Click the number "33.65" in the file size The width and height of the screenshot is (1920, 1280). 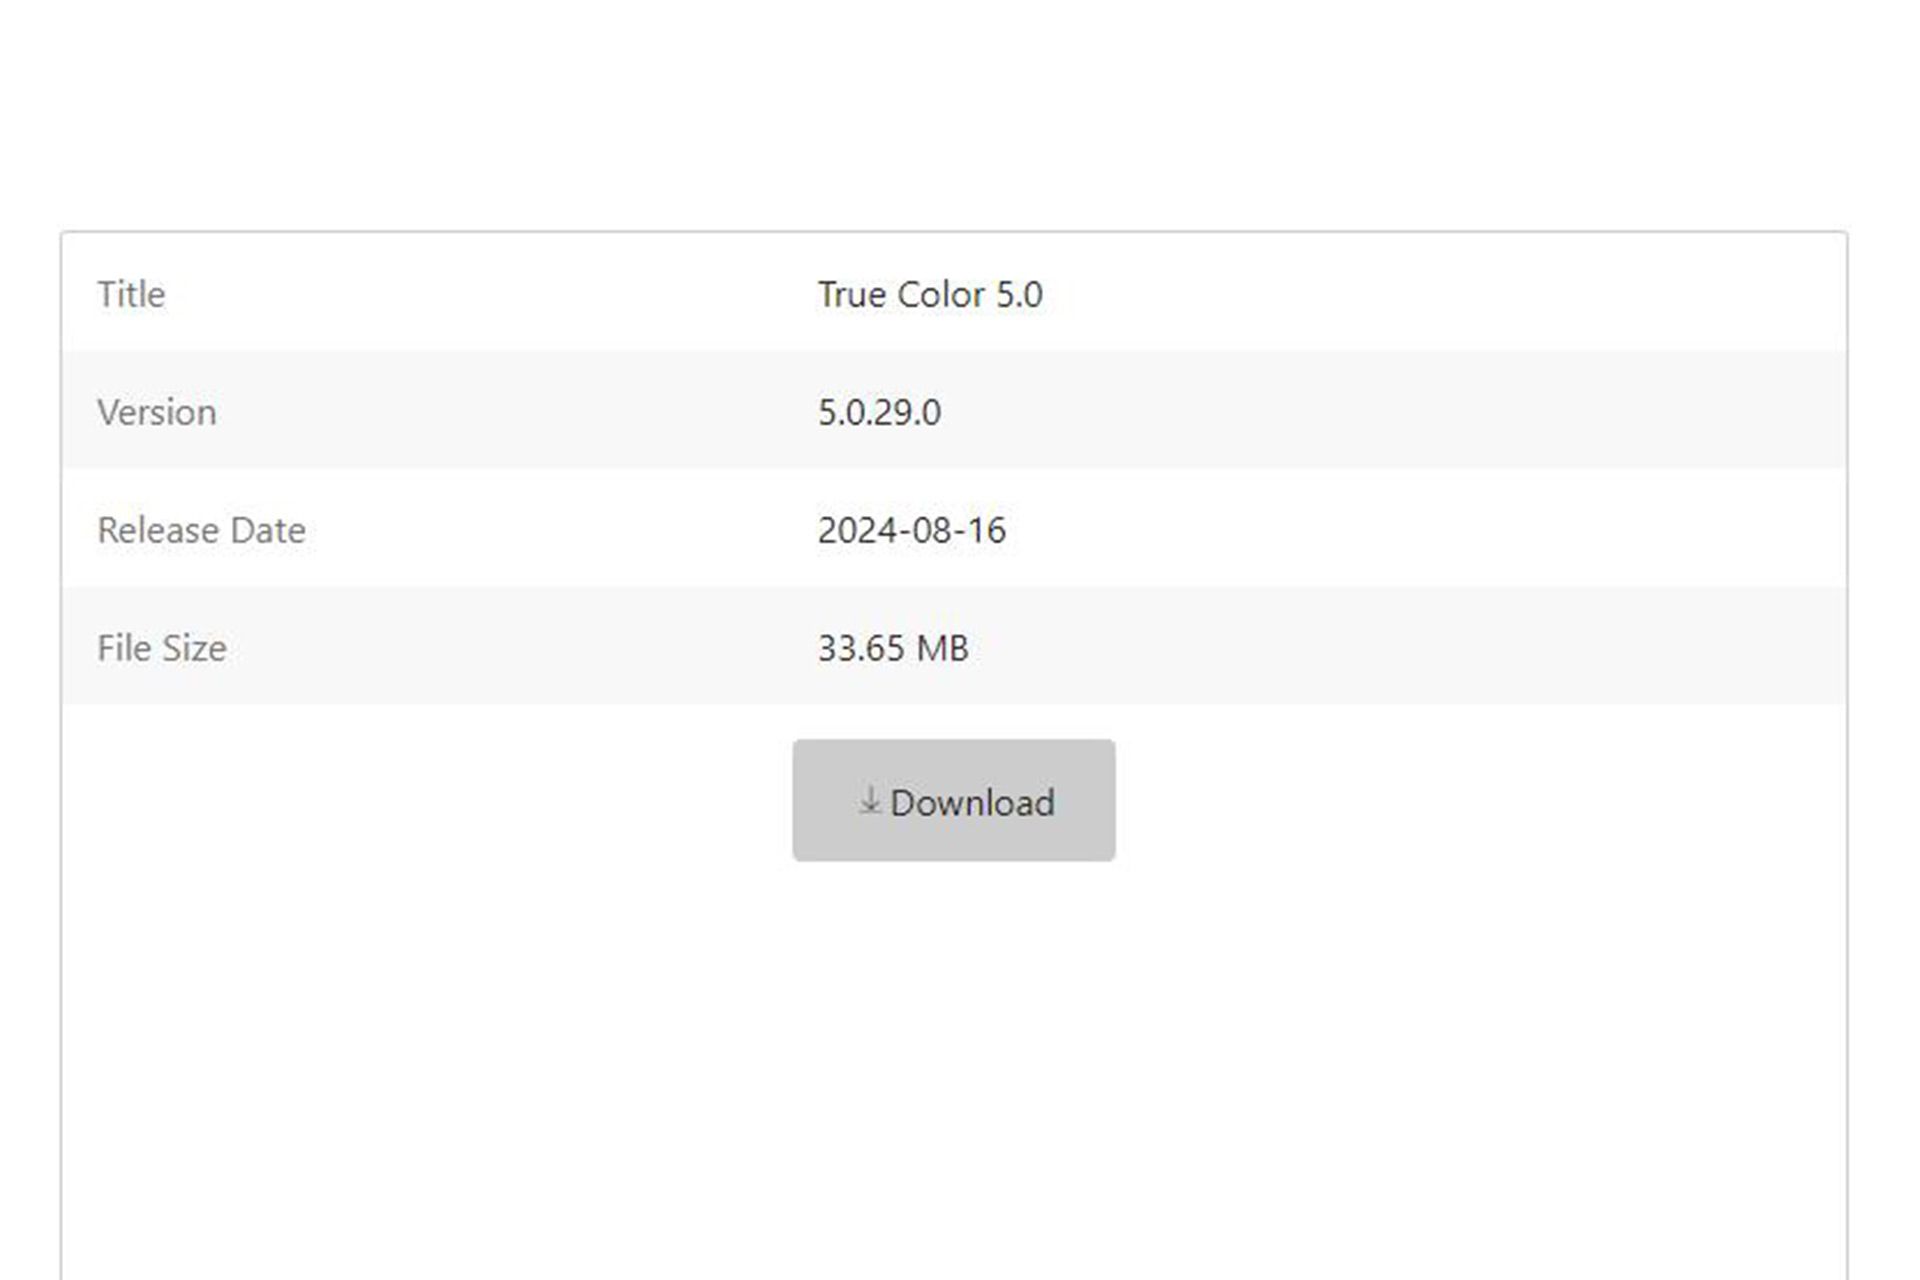pyautogui.click(x=861, y=649)
